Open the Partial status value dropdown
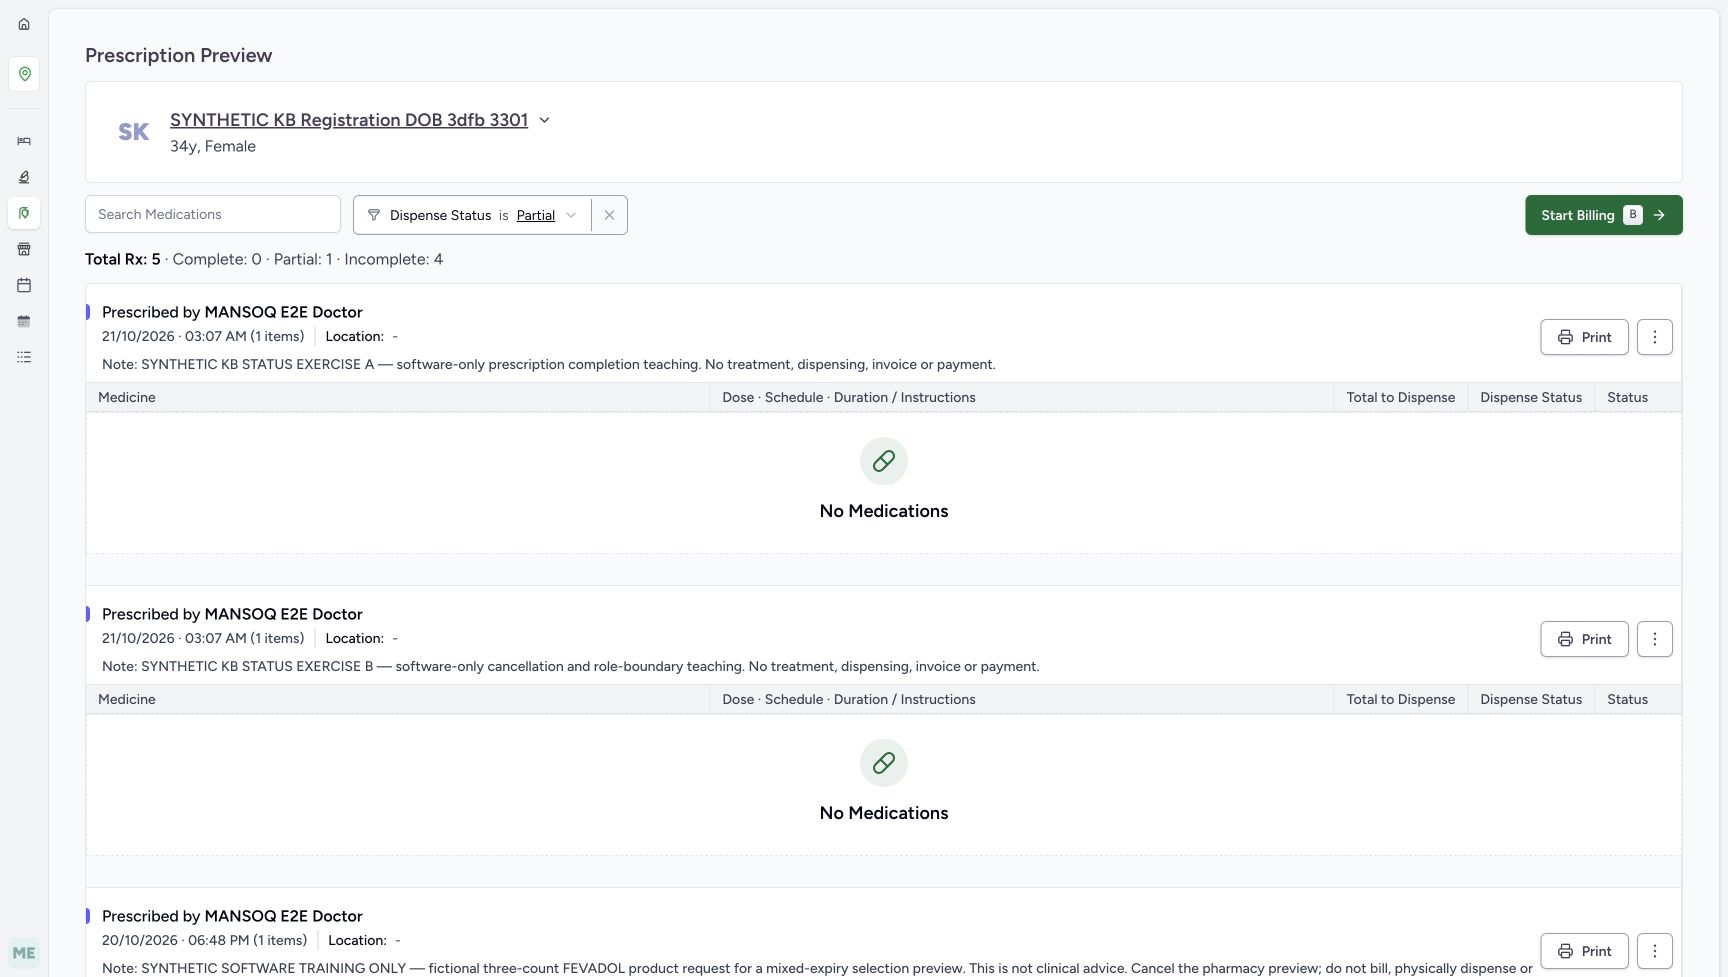The height and width of the screenshot is (977, 1728). pos(546,215)
